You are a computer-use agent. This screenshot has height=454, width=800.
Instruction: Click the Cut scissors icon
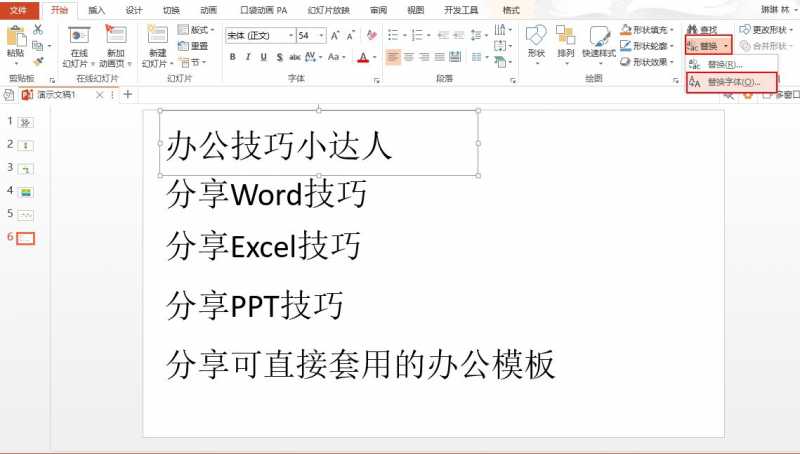pos(38,30)
